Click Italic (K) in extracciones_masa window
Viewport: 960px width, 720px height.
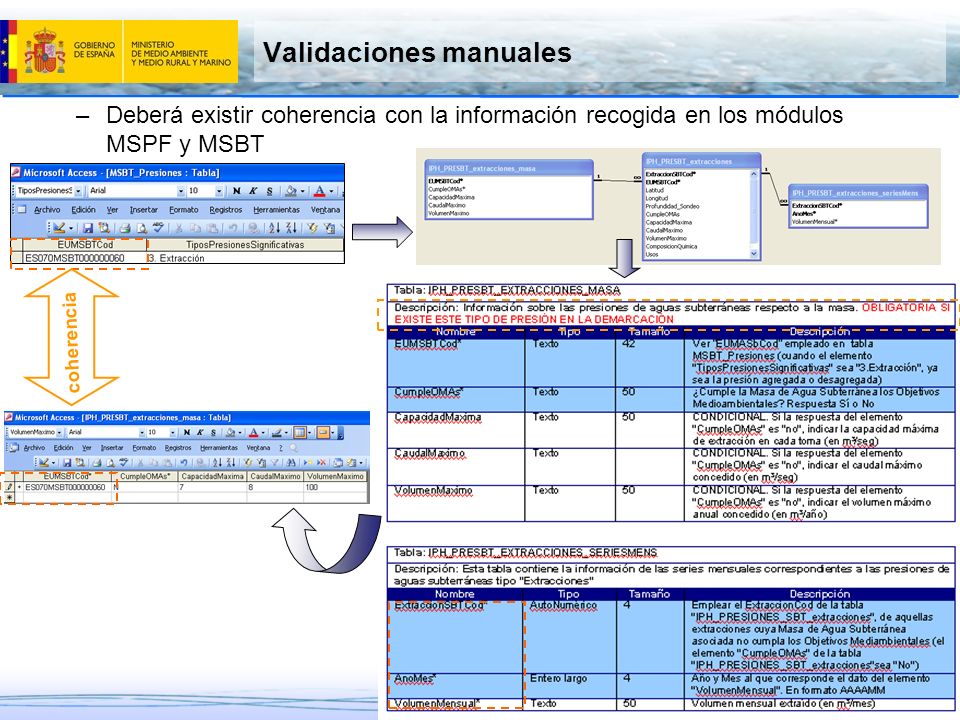(x=200, y=432)
